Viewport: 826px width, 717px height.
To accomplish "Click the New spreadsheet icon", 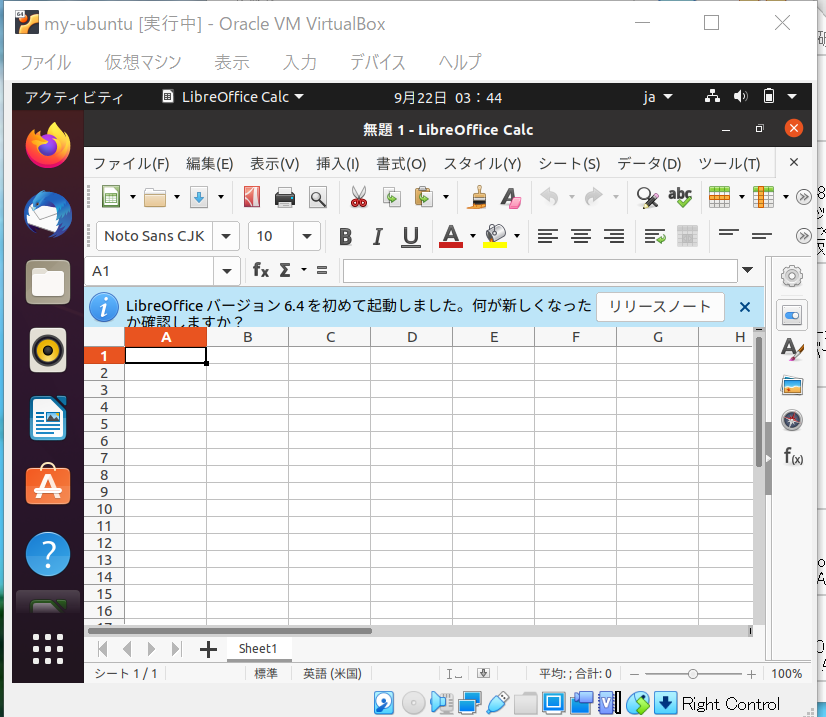I will [x=111, y=198].
